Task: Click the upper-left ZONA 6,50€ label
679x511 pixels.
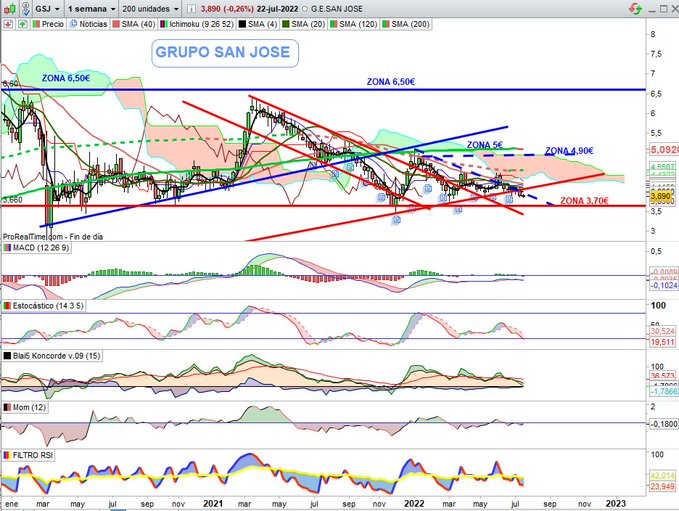Action: pos(66,78)
